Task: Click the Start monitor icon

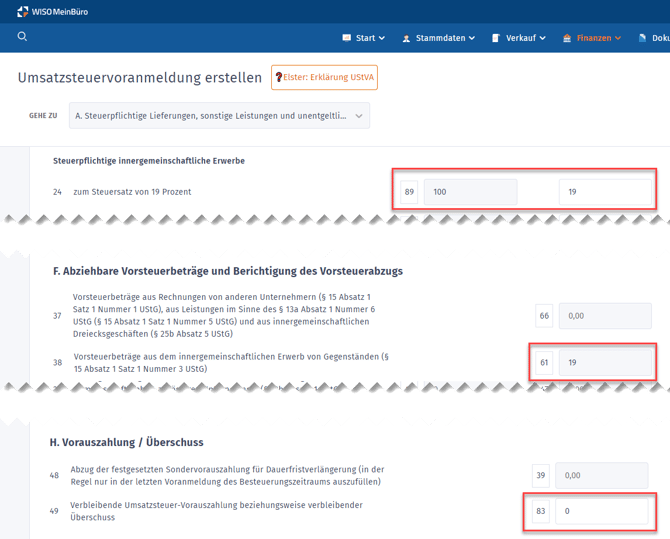Action: click(347, 38)
